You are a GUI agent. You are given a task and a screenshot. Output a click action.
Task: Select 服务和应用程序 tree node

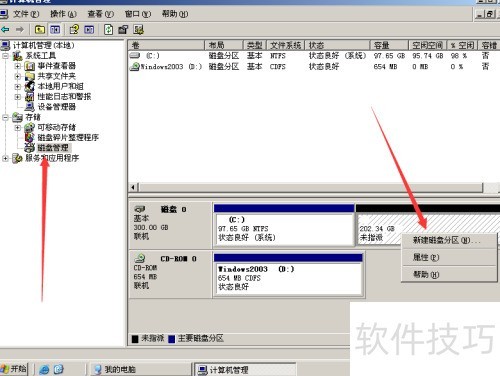pyautogui.click(x=52, y=158)
